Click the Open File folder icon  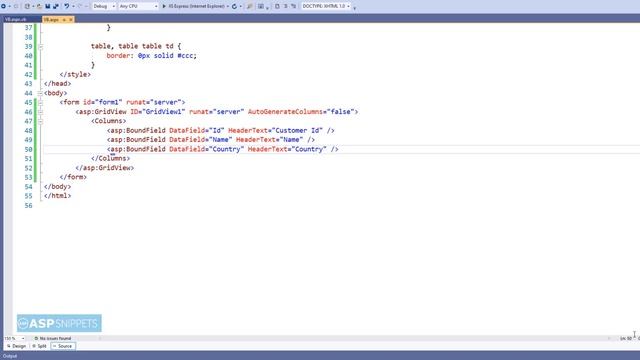(x=39, y=6)
